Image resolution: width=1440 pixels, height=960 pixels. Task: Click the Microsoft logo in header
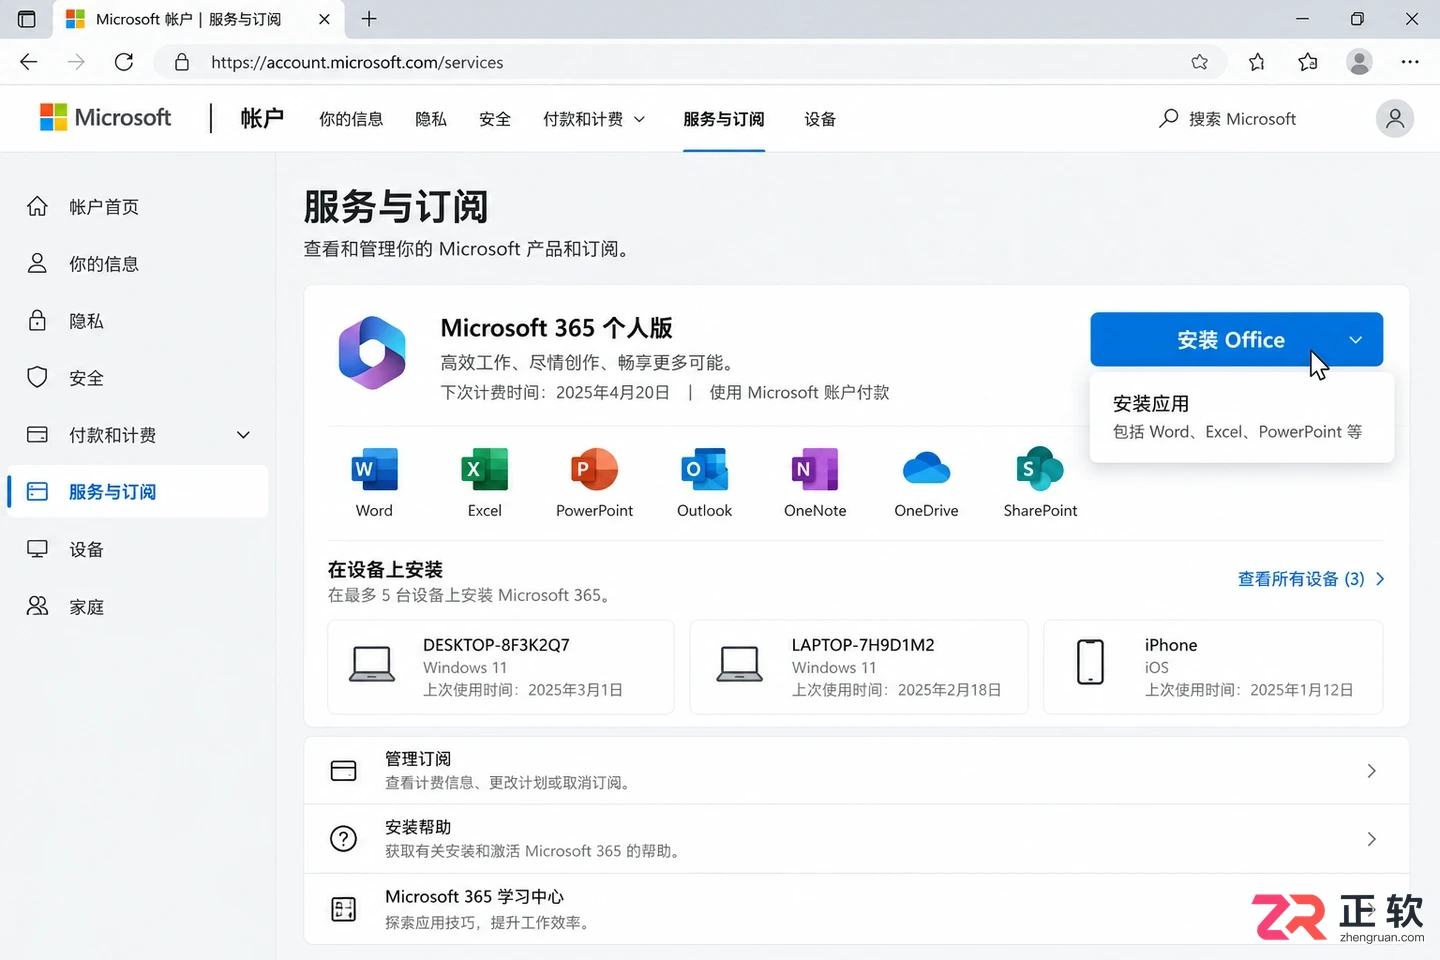click(x=105, y=118)
